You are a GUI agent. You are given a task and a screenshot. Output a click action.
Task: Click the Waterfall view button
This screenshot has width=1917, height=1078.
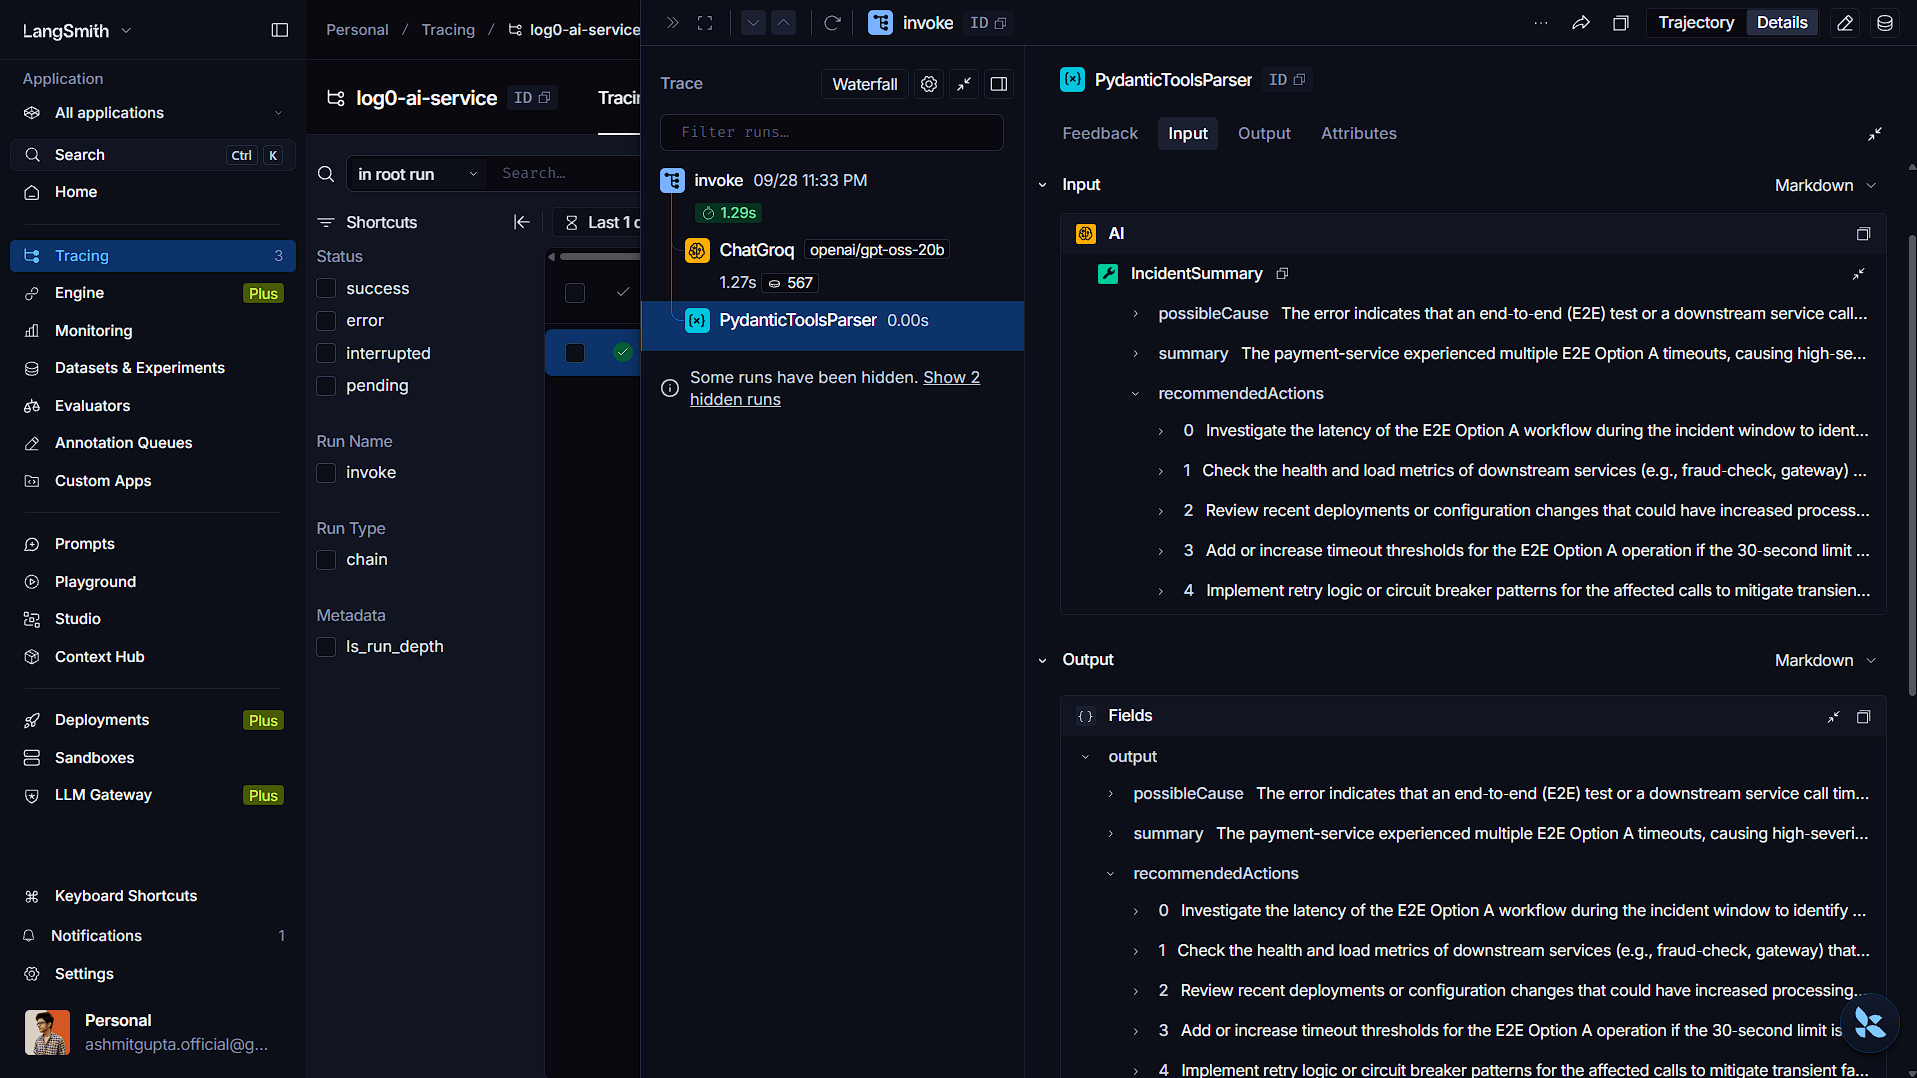[x=864, y=84]
